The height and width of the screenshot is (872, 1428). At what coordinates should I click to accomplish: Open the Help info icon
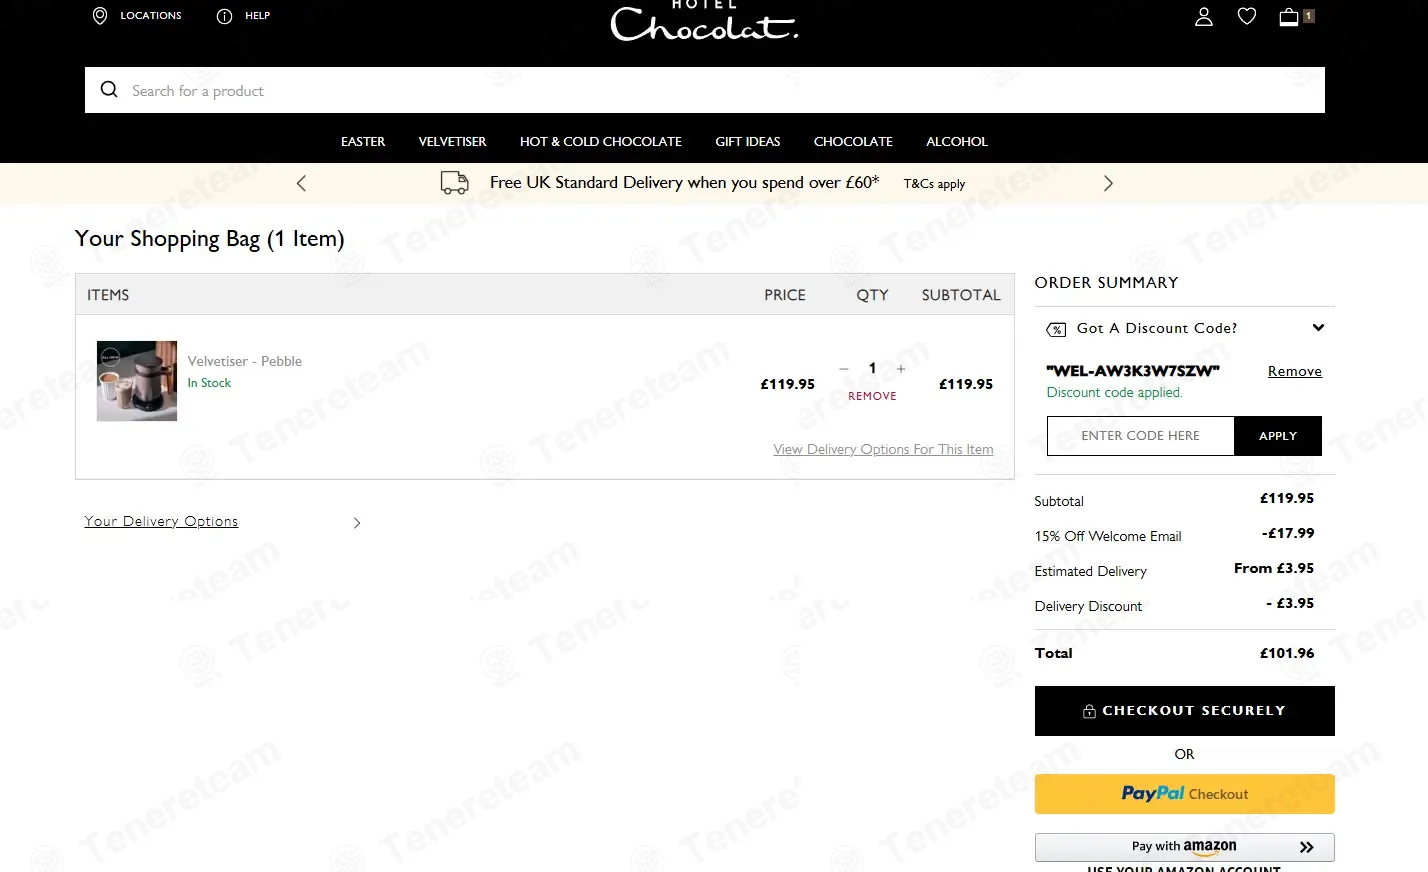pyautogui.click(x=224, y=16)
